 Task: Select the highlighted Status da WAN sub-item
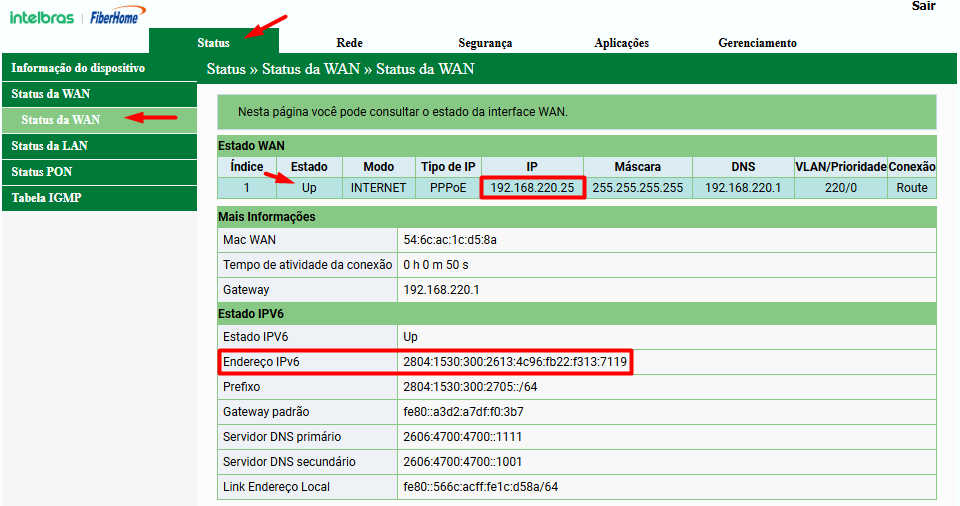[99, 120]
